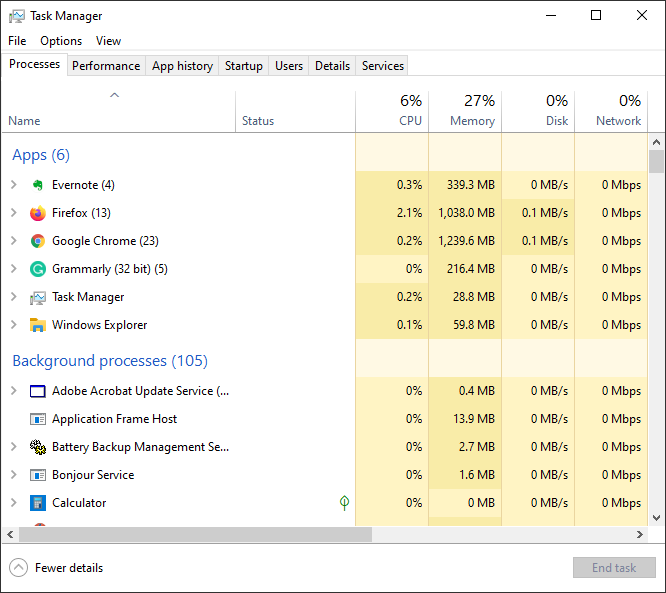The height and width of the screenshot is (593, 666).
Task: Click the vertical scrollbar down arrow
Action: click(x=657, y=517)
